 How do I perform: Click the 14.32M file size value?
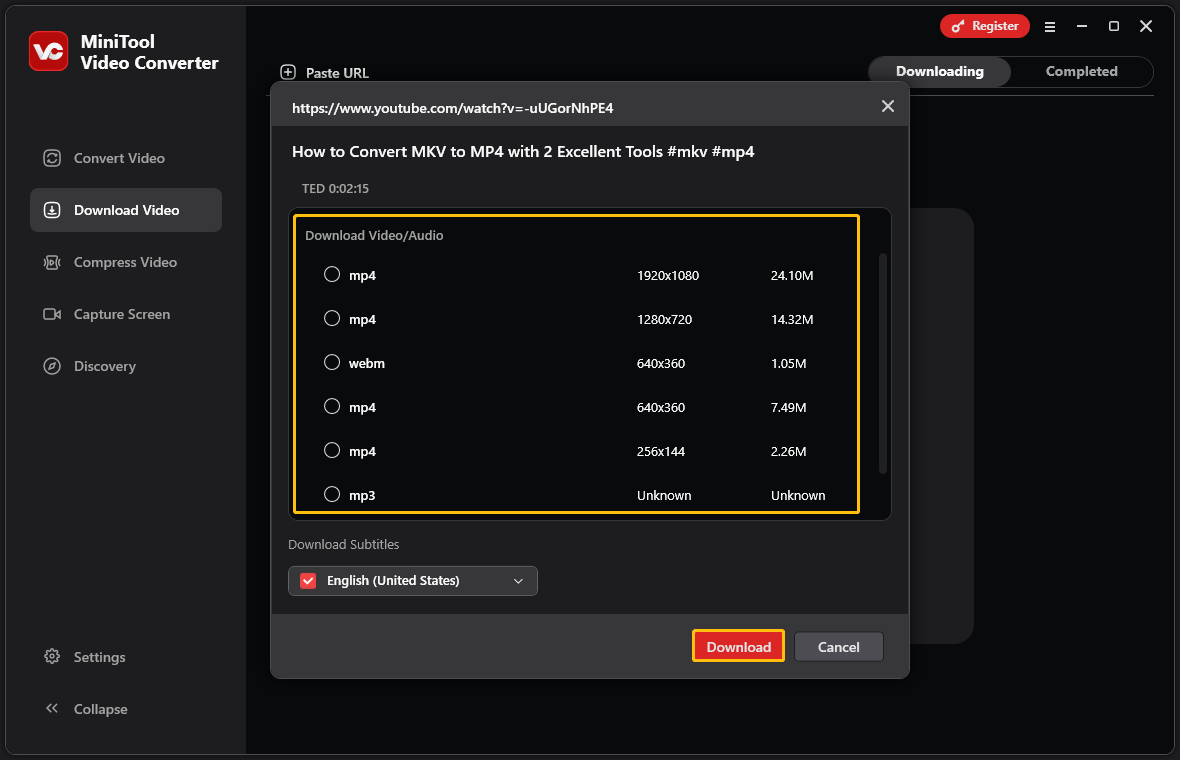coord(792,320)
